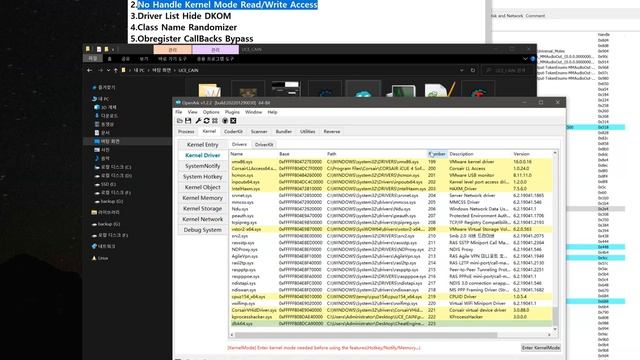Switch to the Bundler tab

pyautogui.click(x=284, y=131)
